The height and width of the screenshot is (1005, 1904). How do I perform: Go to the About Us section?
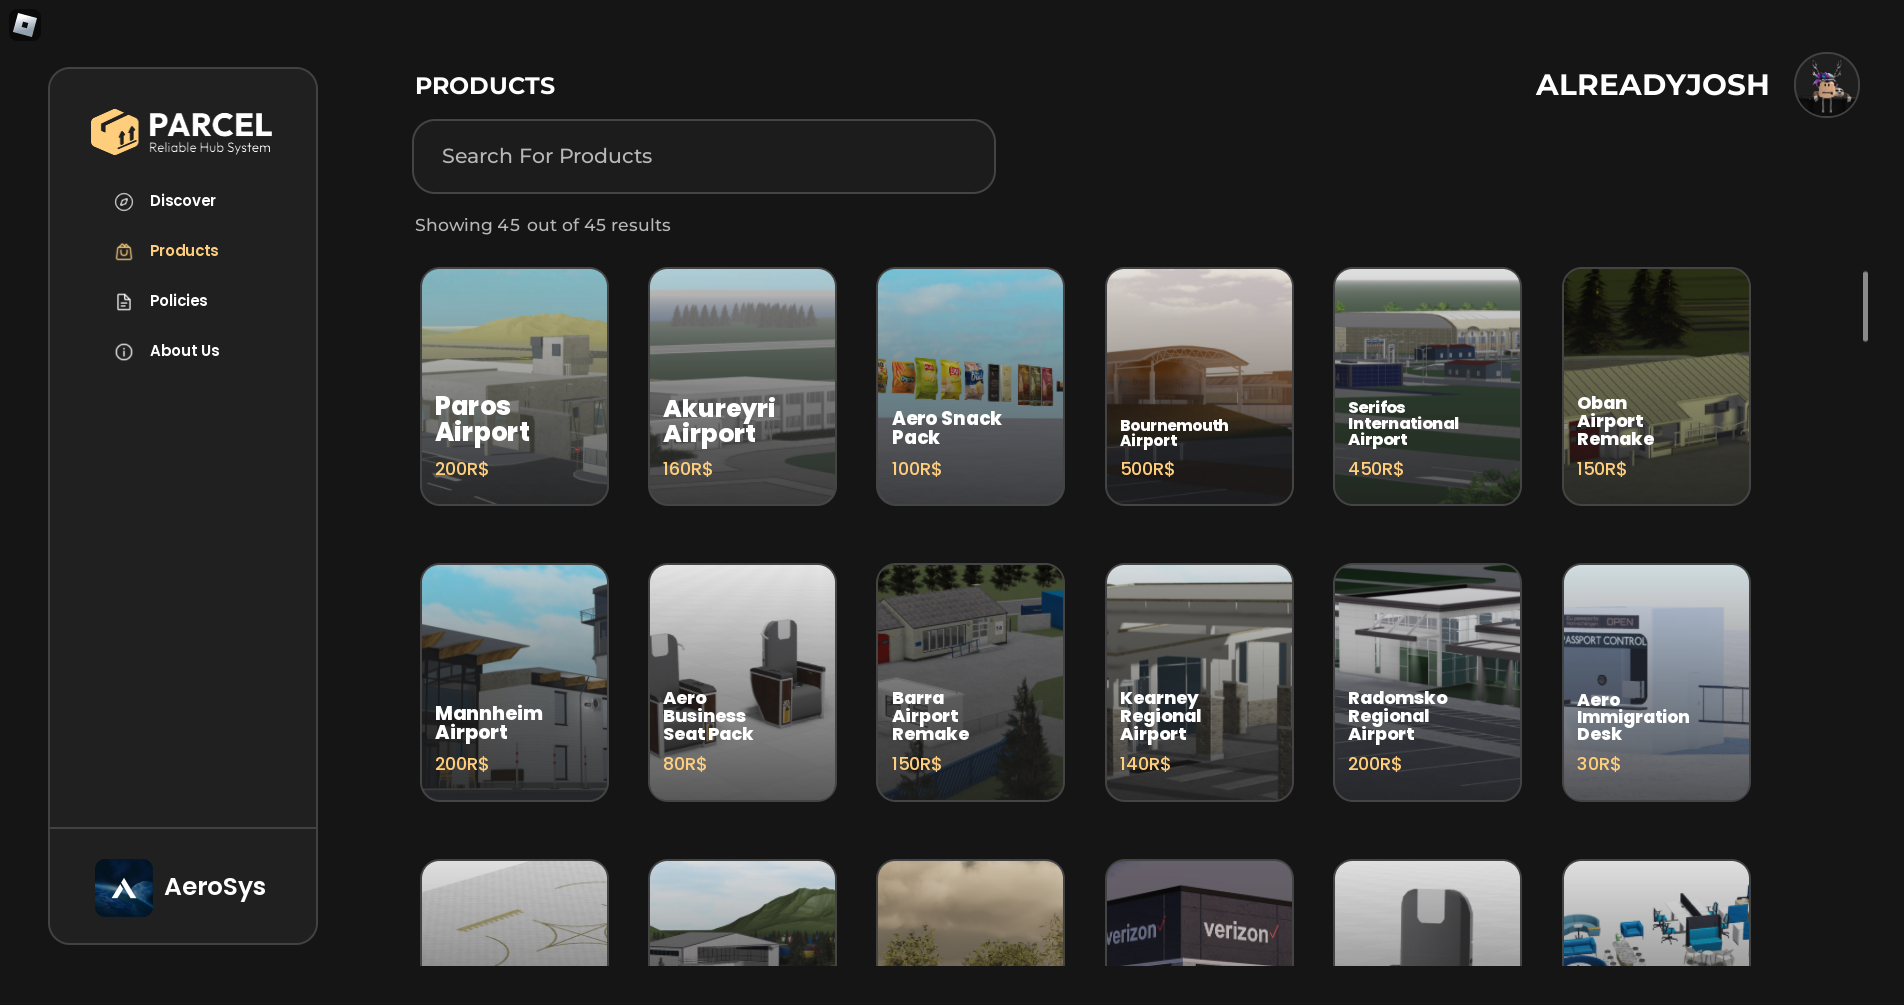185,351
